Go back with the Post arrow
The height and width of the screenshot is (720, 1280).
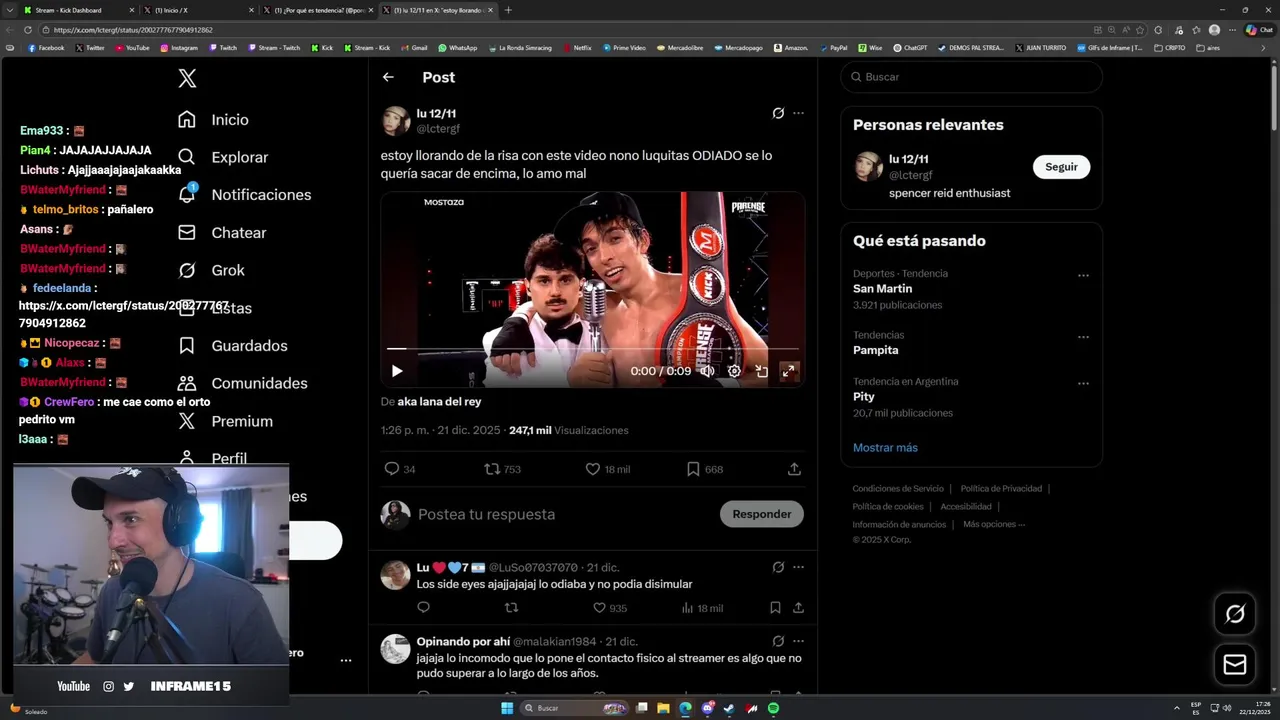point(388,77)
